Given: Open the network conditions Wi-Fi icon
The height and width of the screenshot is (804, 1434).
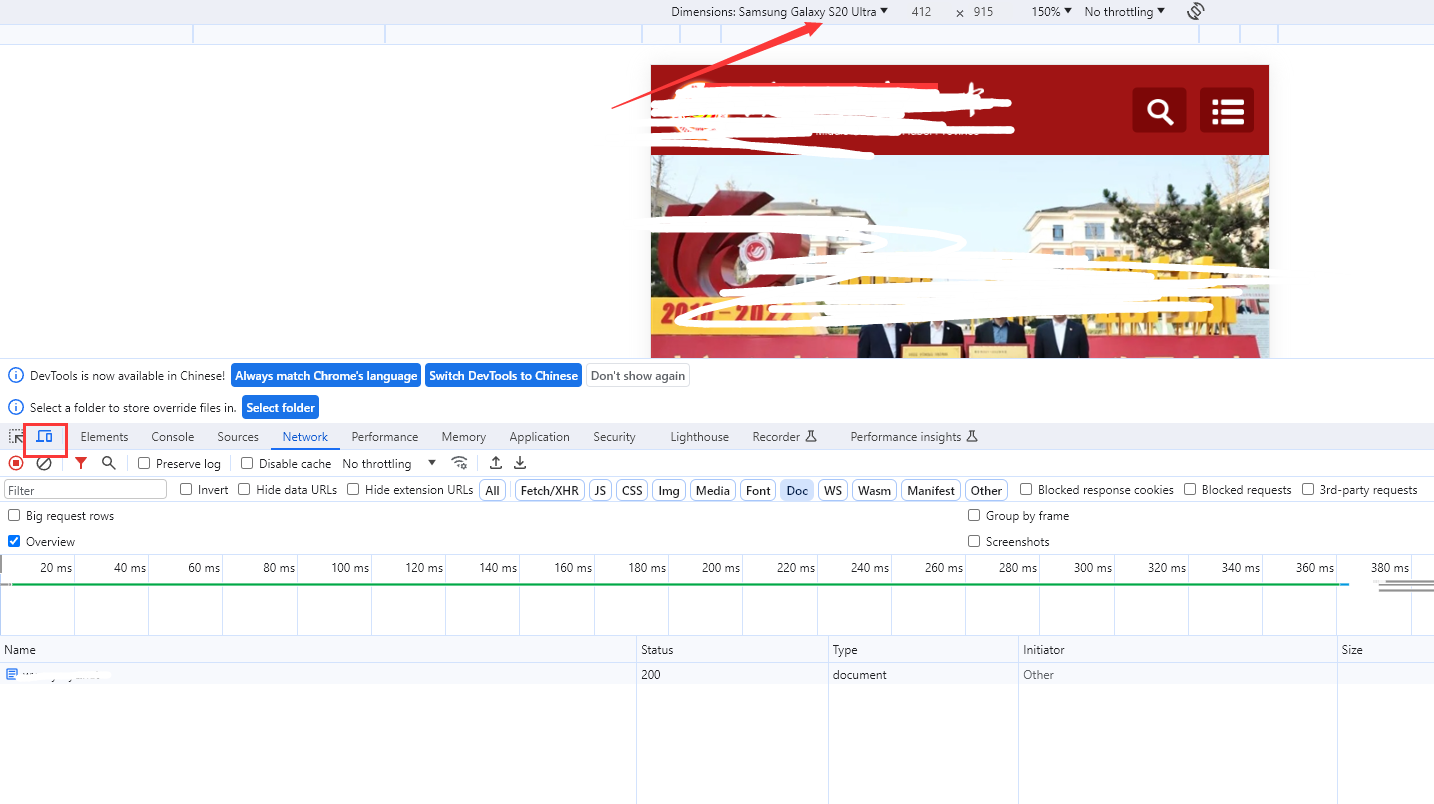Looking at the screenshot, I should point(459,463).
